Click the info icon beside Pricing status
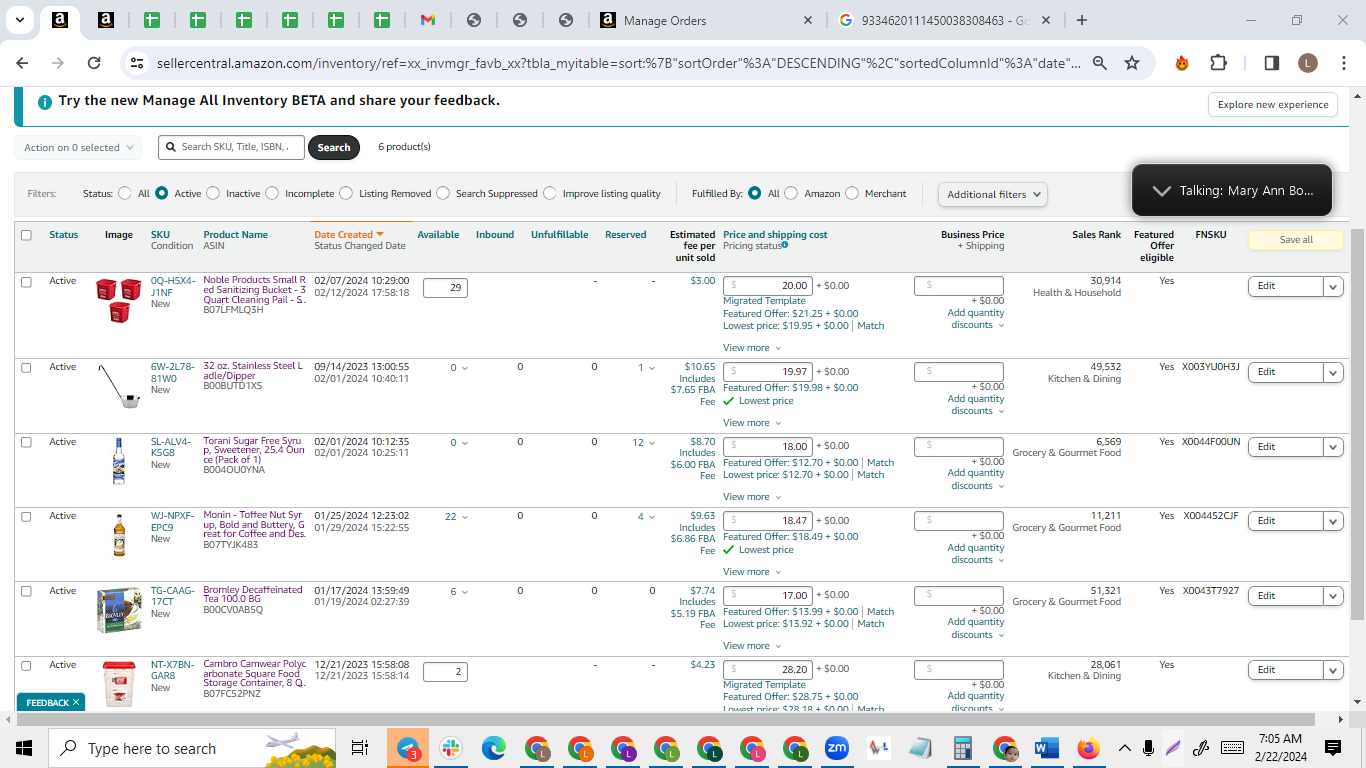1366x768 pixels. tap(785, 245)
